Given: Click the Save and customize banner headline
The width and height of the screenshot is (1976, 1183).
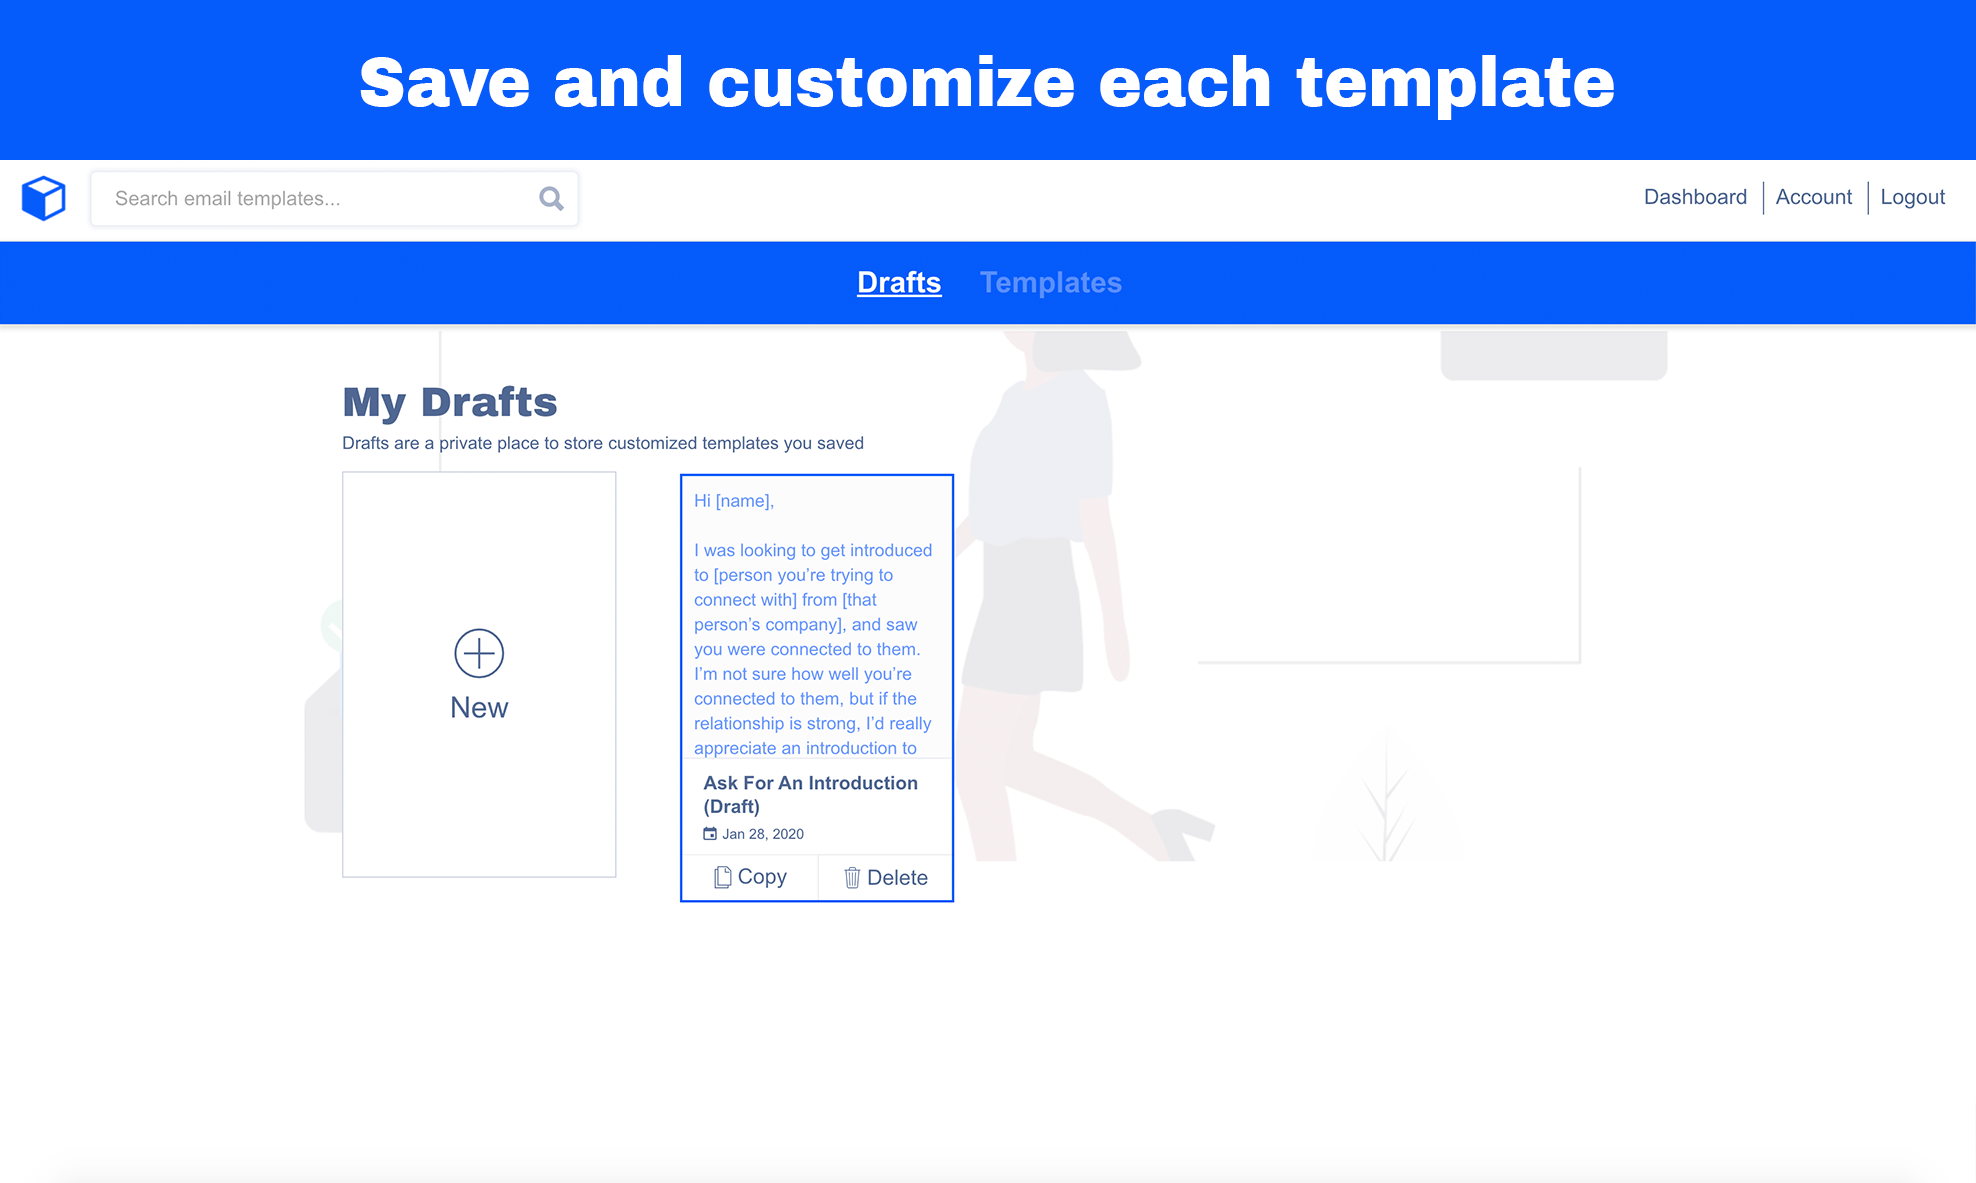Looking at the screenshot, I should tap(987, 82).
